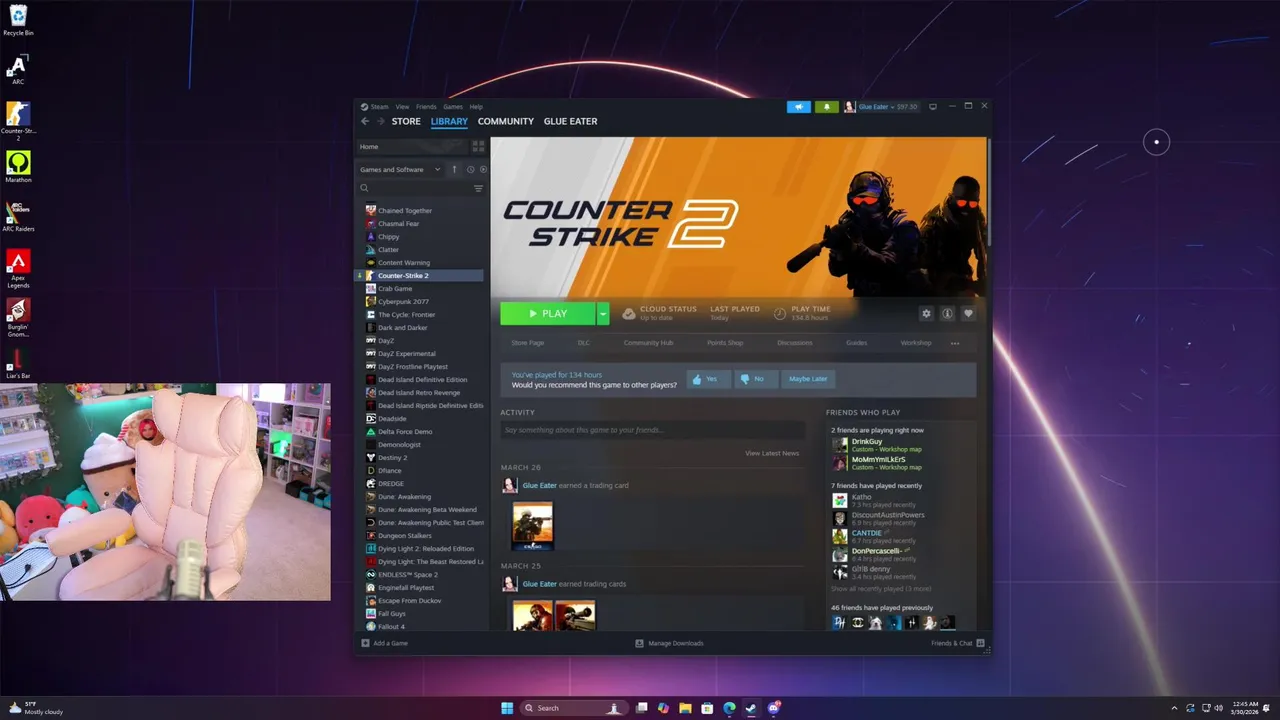Open Manage Downloads at the bottom
The width and height of the screenshot is (1280, 720).
670,643
